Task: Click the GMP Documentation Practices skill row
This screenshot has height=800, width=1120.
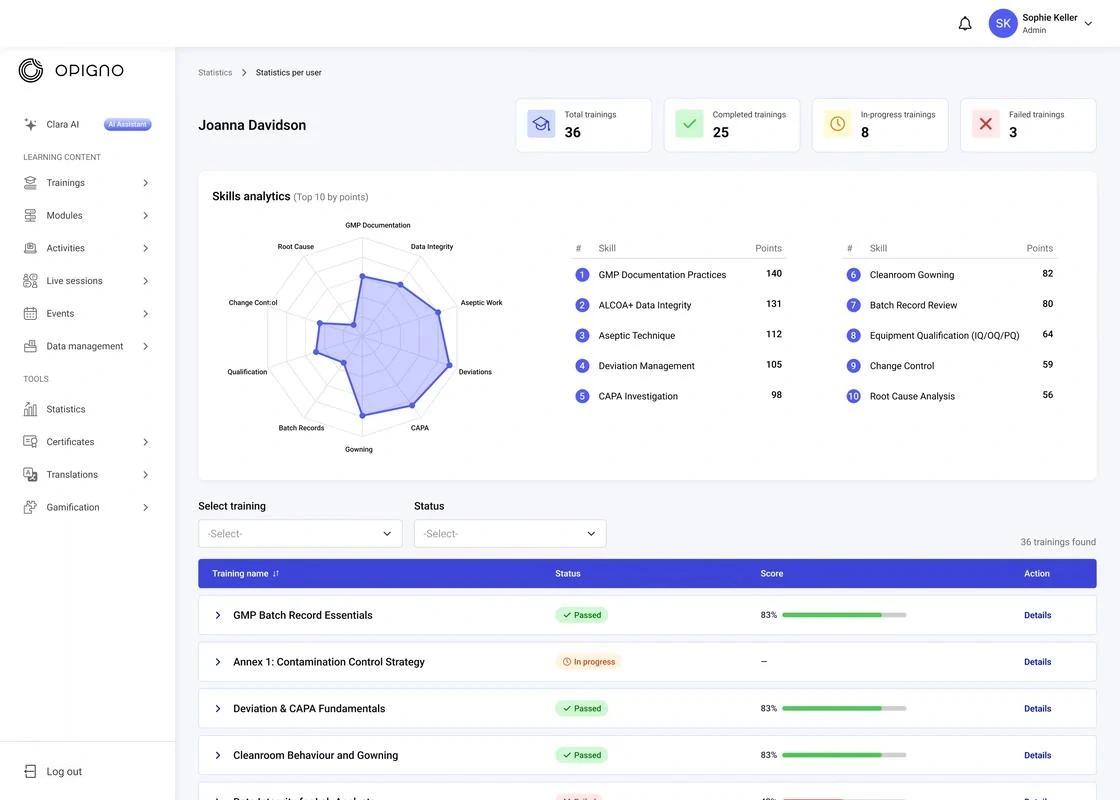Action: tap(679, 274)
